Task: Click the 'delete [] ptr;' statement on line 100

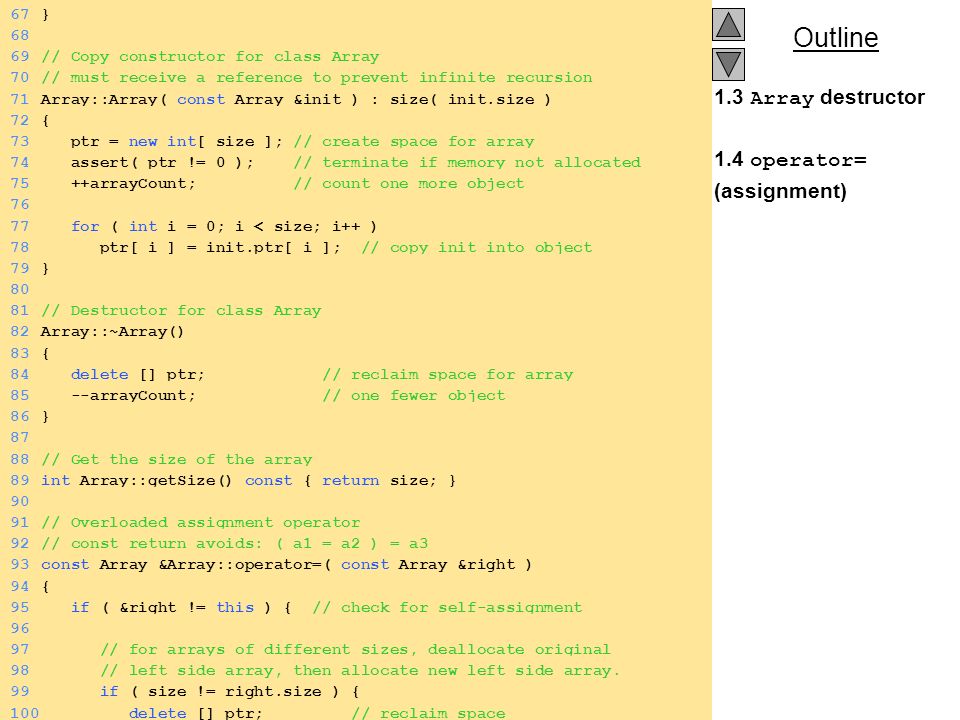Action: point(195,713)
